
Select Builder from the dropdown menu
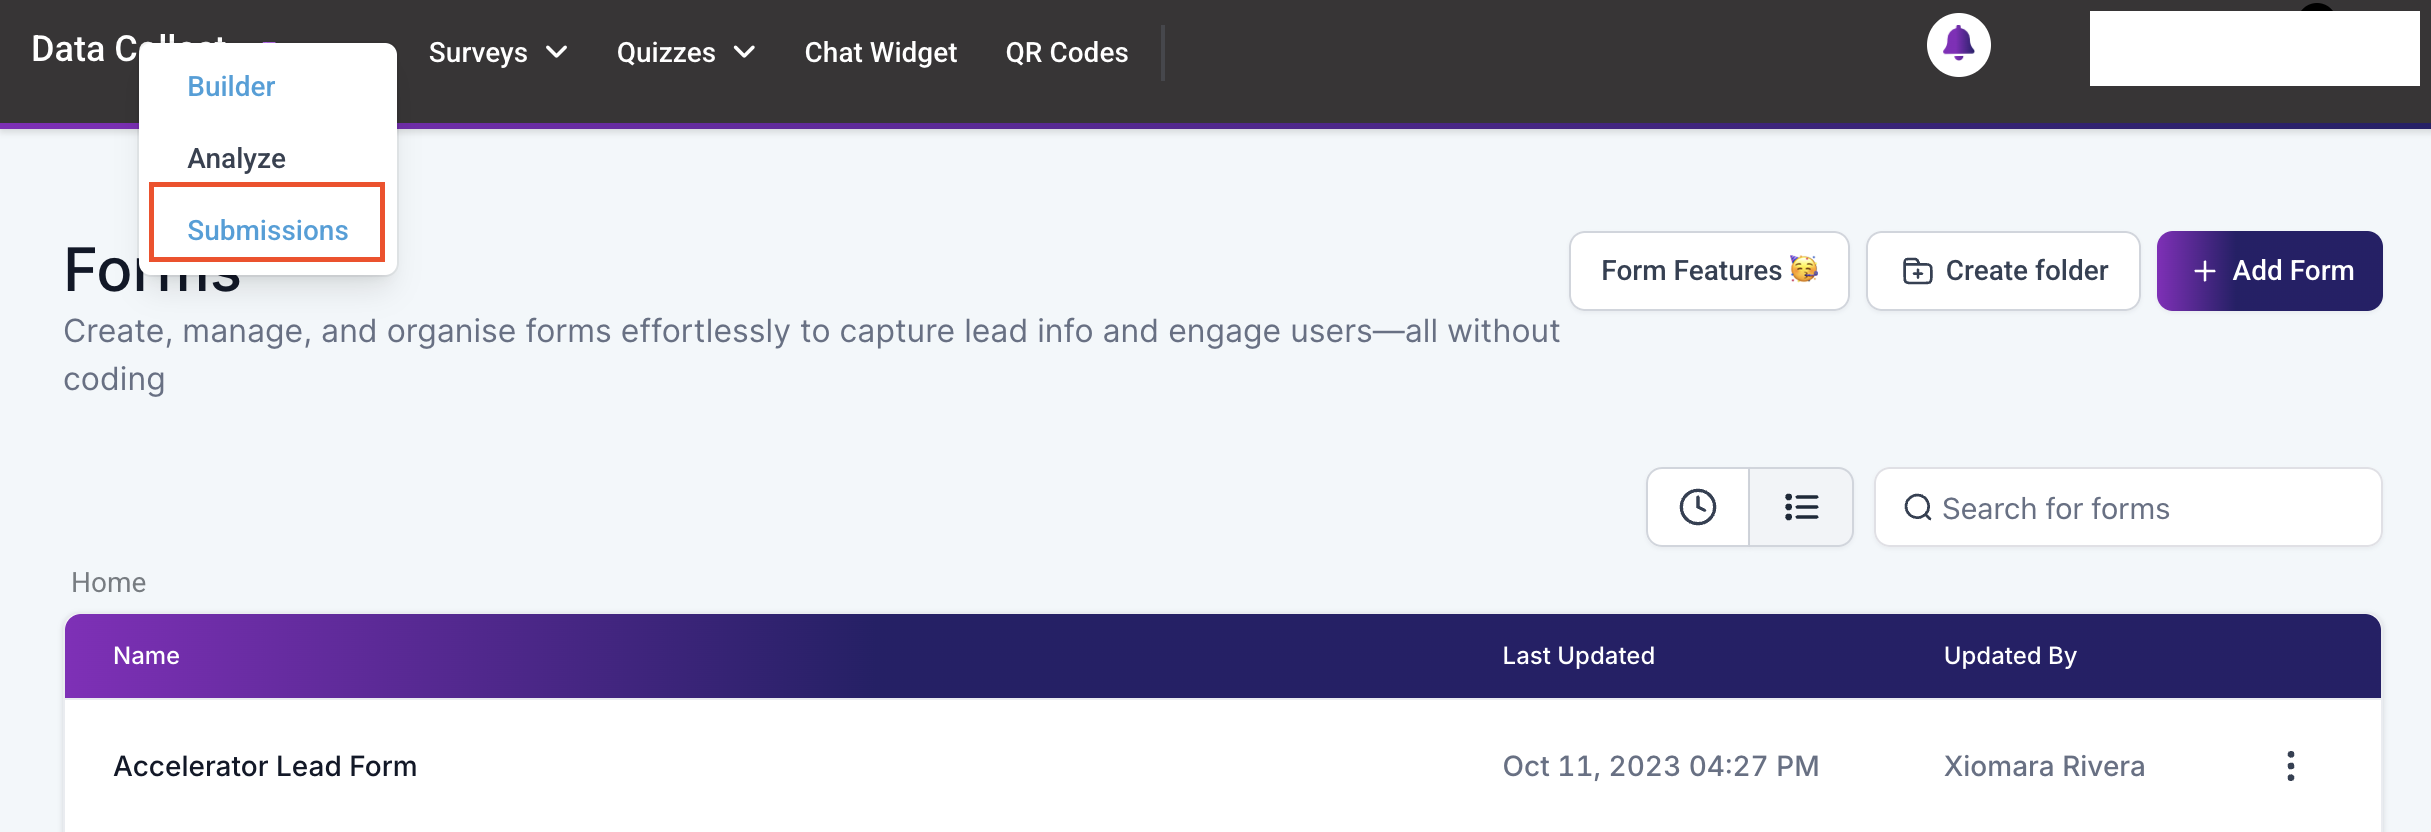pos(231,86)
